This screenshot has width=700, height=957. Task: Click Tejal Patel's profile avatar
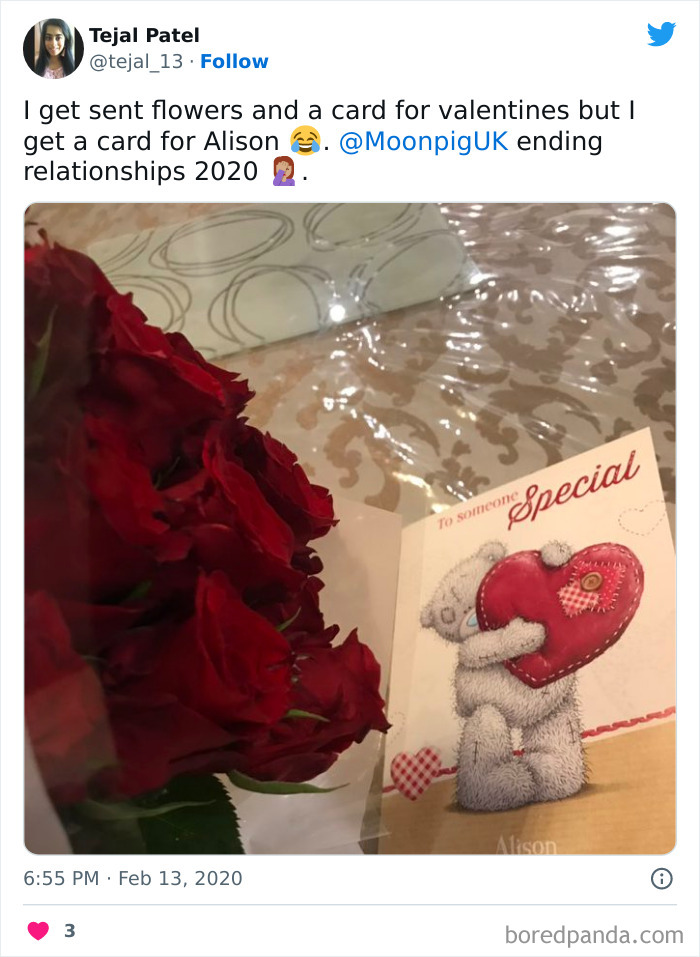click(53, 48)
